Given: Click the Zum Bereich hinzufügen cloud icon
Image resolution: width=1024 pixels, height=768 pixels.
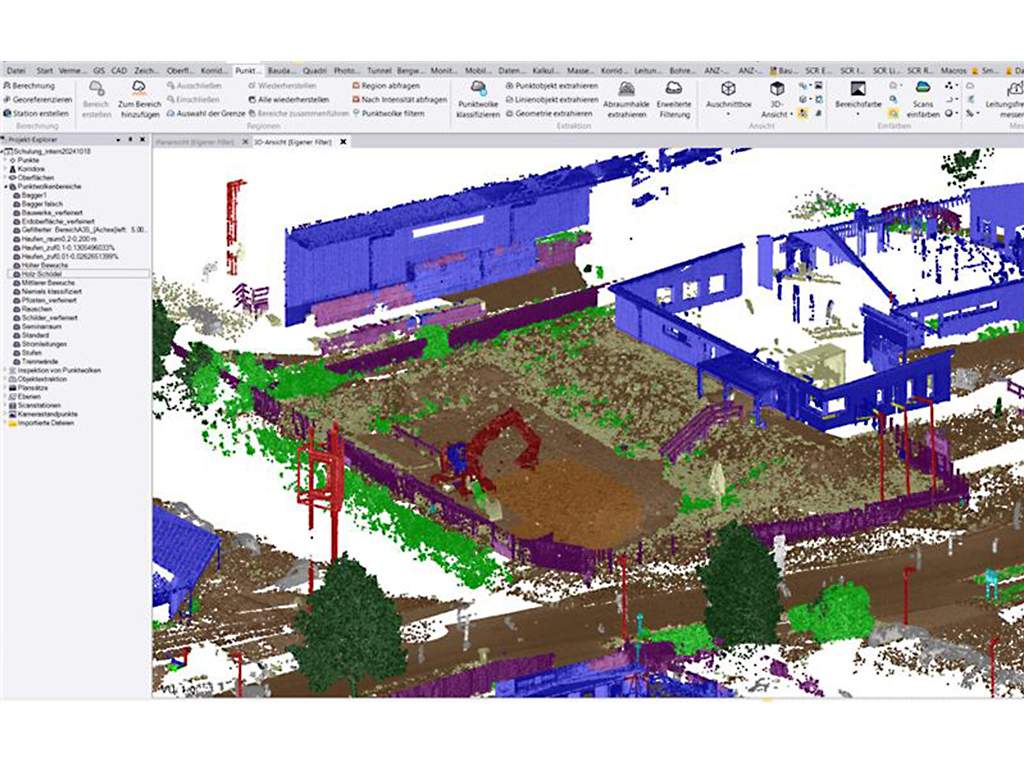Looking at the screenshot, I should pyautogui.click(x=139, y=89).
